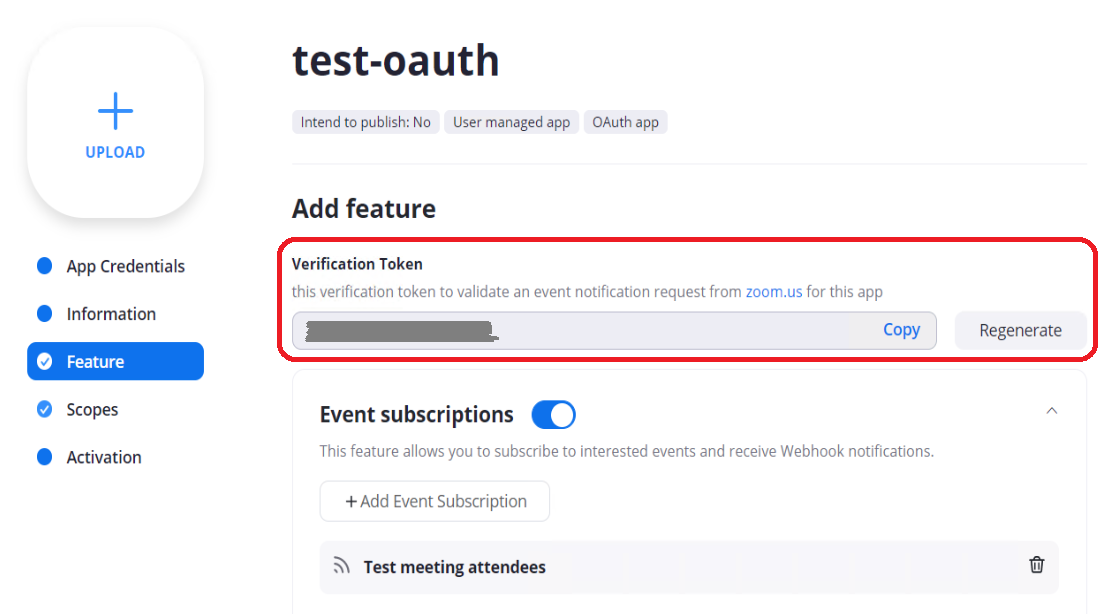The height and width of the screenshot is (614, 1101).
Task: Copy the verification token
Action: click(901, 330)
